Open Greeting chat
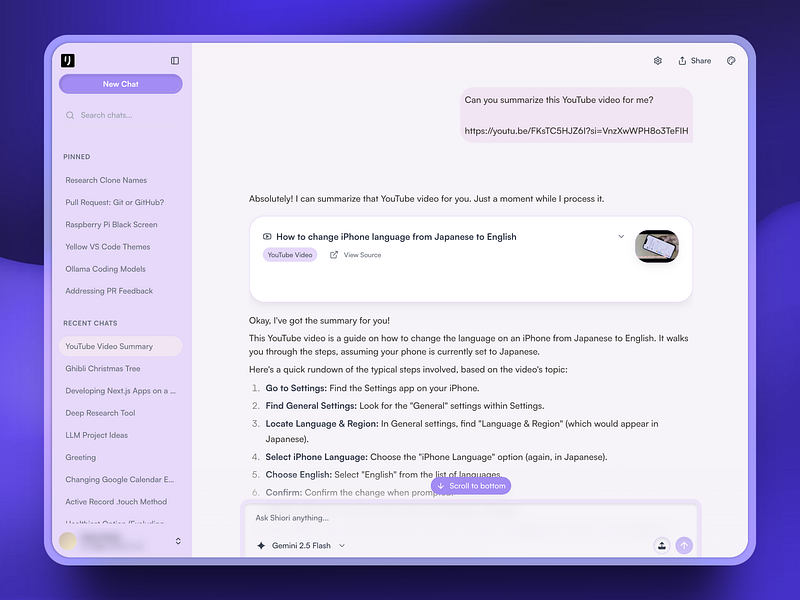This screenshot has width=800, height=600. tap(81, 457)
